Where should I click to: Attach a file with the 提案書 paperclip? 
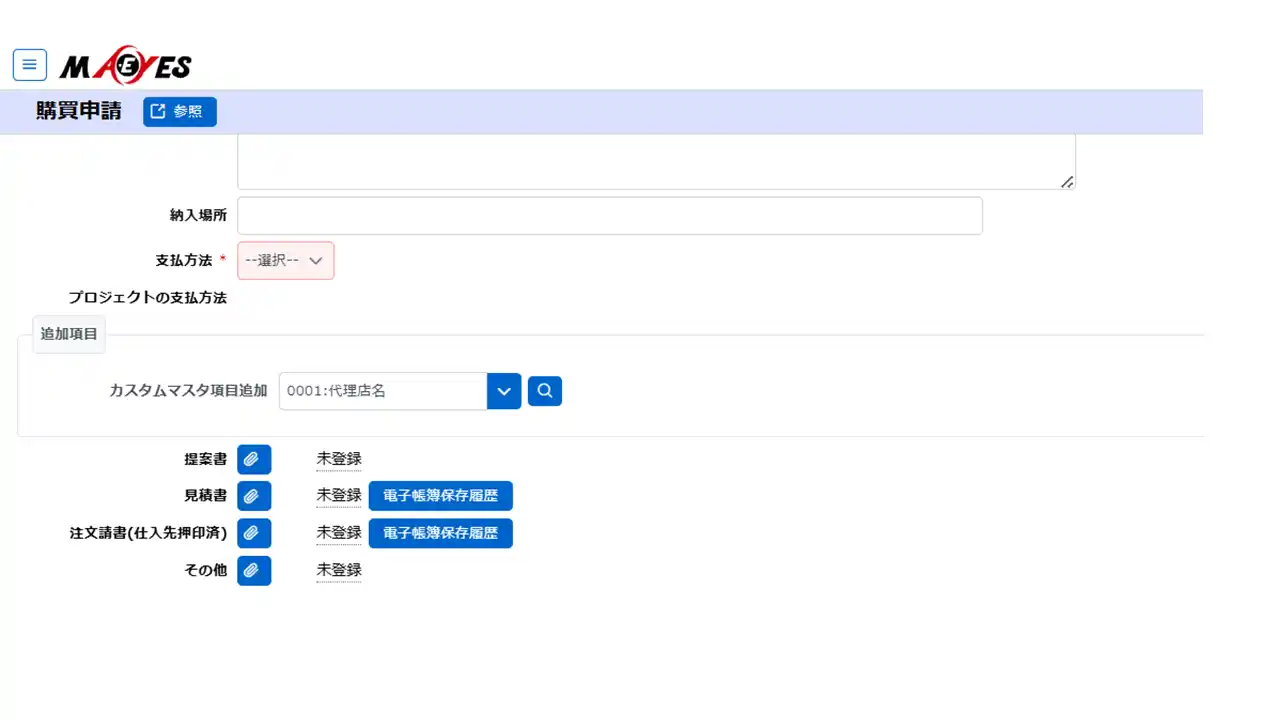click(x=254, y=459)
